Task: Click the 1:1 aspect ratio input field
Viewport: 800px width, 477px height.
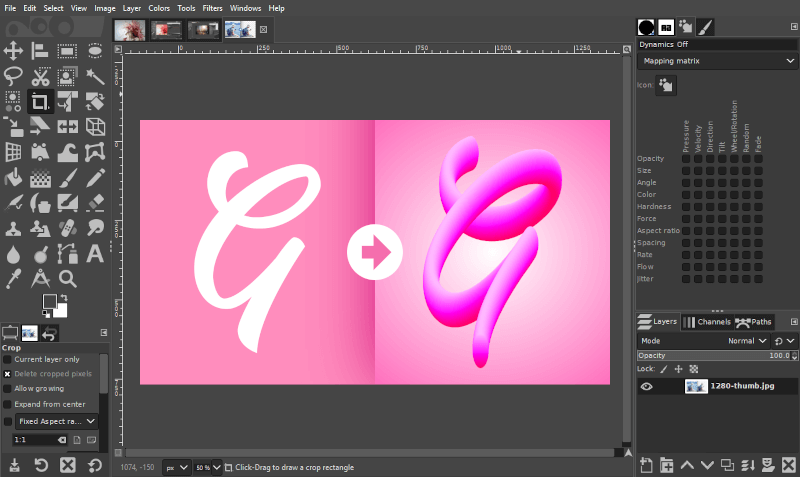Action: pos(34,440)
